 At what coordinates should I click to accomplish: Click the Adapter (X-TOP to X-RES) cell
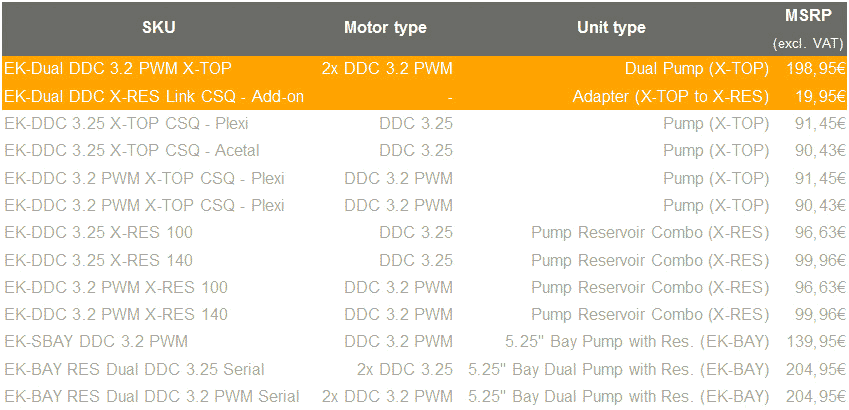pyautogui.click(x=670, y=96)
